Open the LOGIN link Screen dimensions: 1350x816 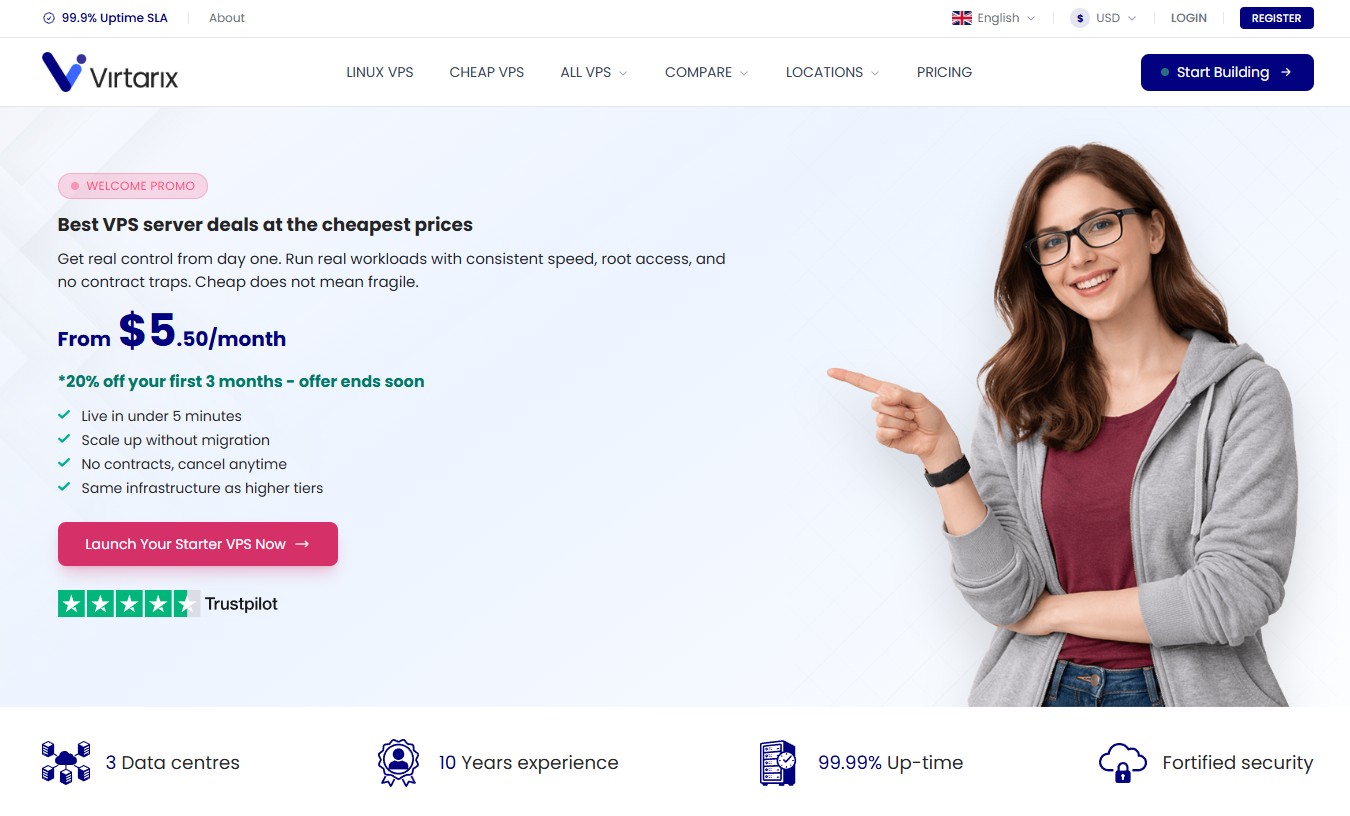click(x=1189, y=18)
